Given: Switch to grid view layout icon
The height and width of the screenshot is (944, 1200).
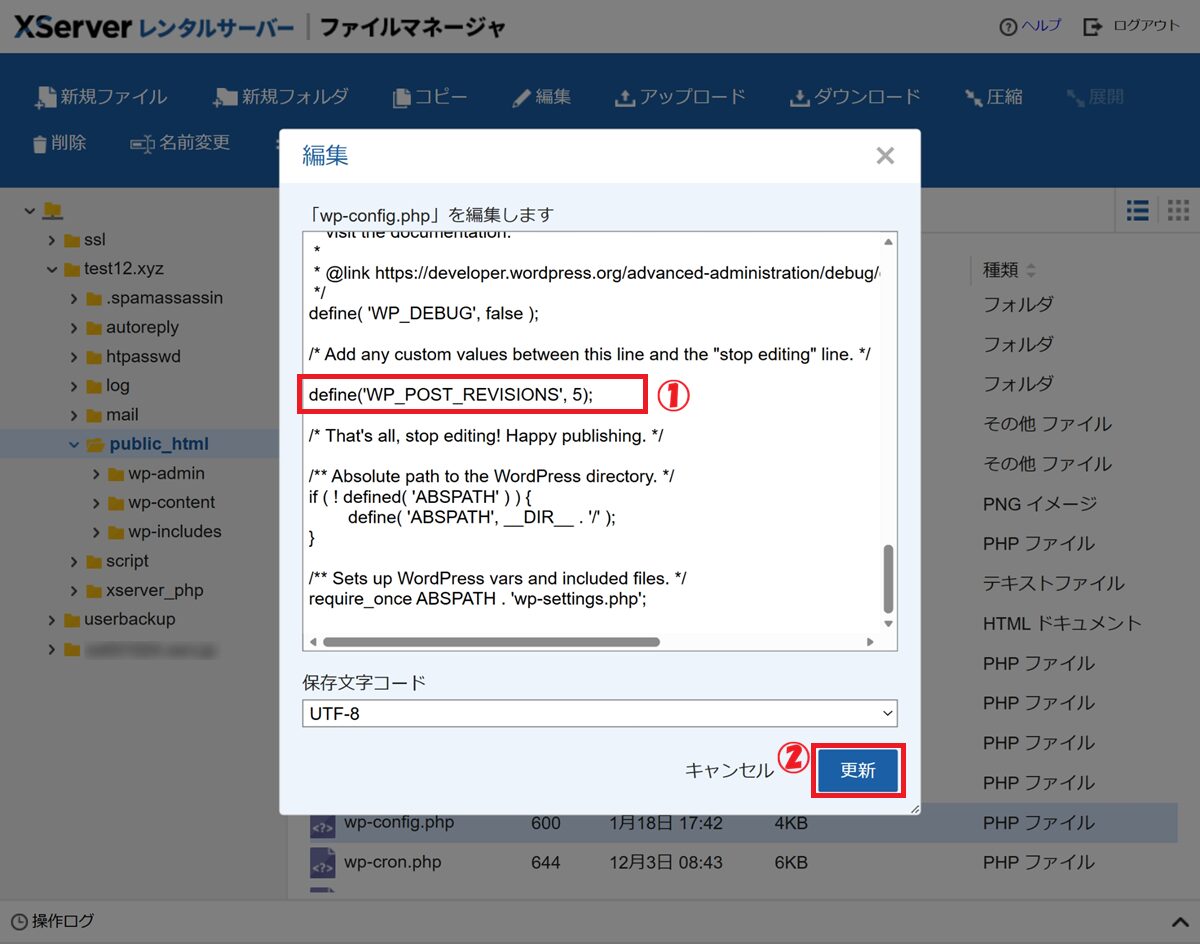Looking at the screenshot, I should tap(1178, 210).
